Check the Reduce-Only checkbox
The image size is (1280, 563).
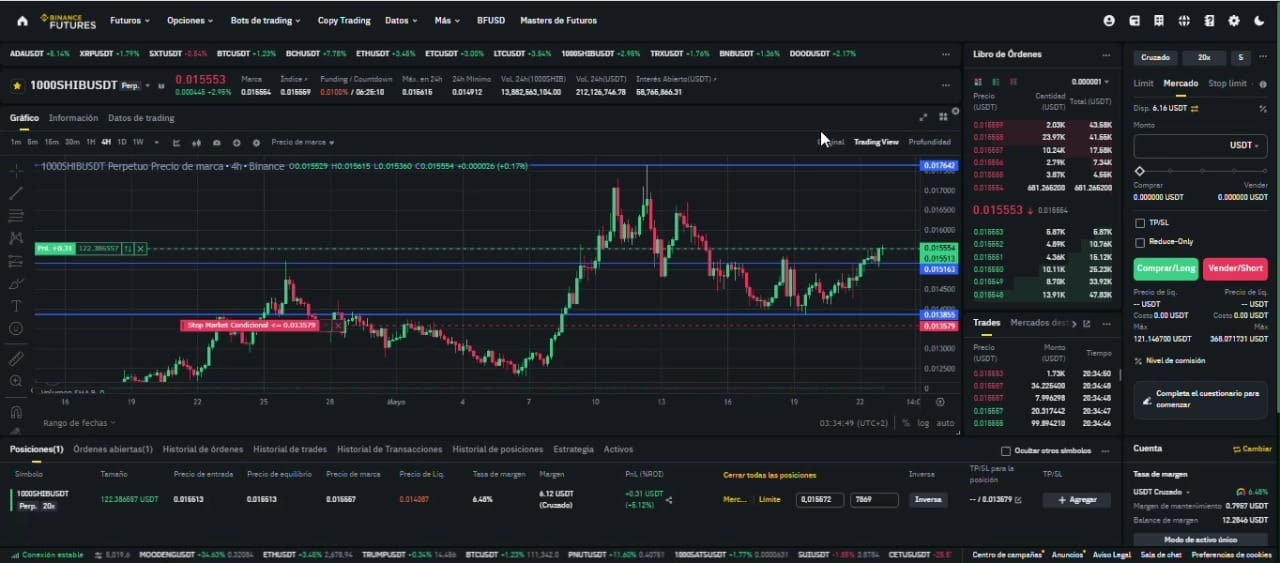pos(1140,242)
